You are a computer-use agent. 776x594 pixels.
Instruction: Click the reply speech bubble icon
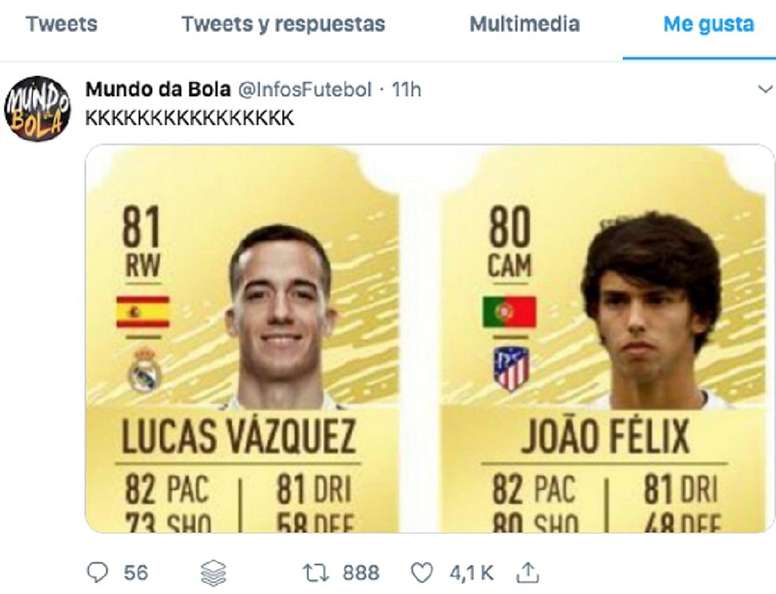(x=97, y=572)
